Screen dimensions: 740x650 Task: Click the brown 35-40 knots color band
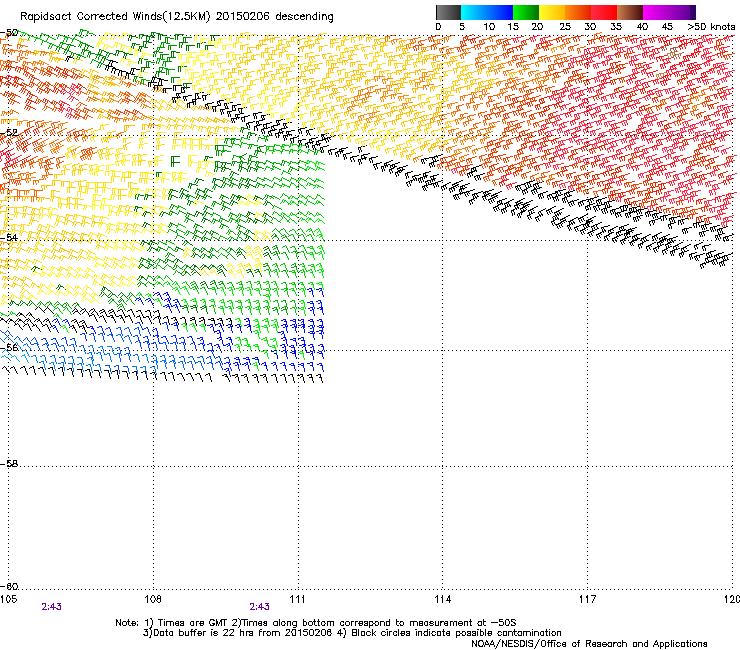(x=630, y=12)
